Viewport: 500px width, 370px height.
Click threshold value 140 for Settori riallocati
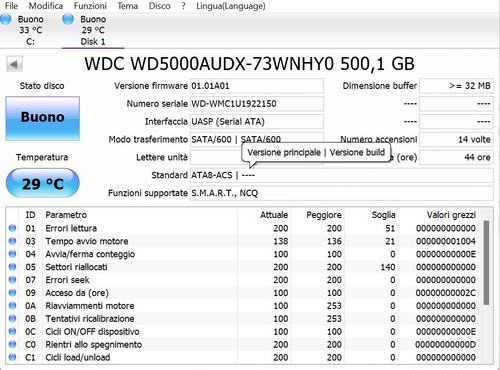click(388, 267)
